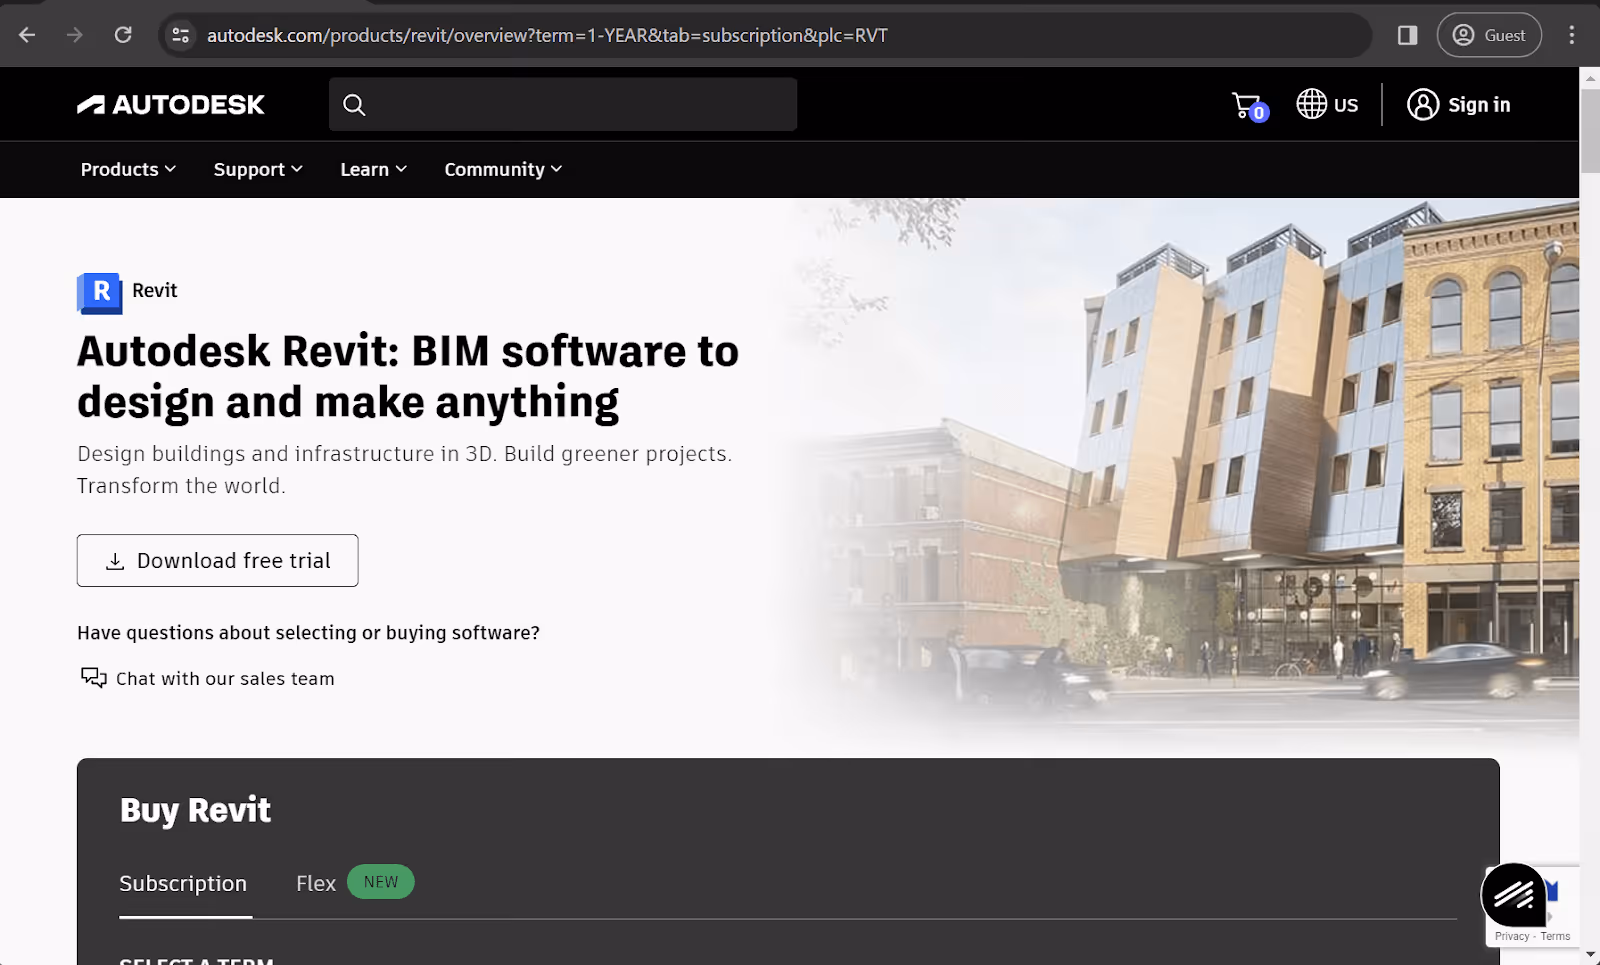Click the reCAPTCHA Privacy link
This screenshot has width=1600, height=965.
pyautogui.click(x=1512, y=936)
